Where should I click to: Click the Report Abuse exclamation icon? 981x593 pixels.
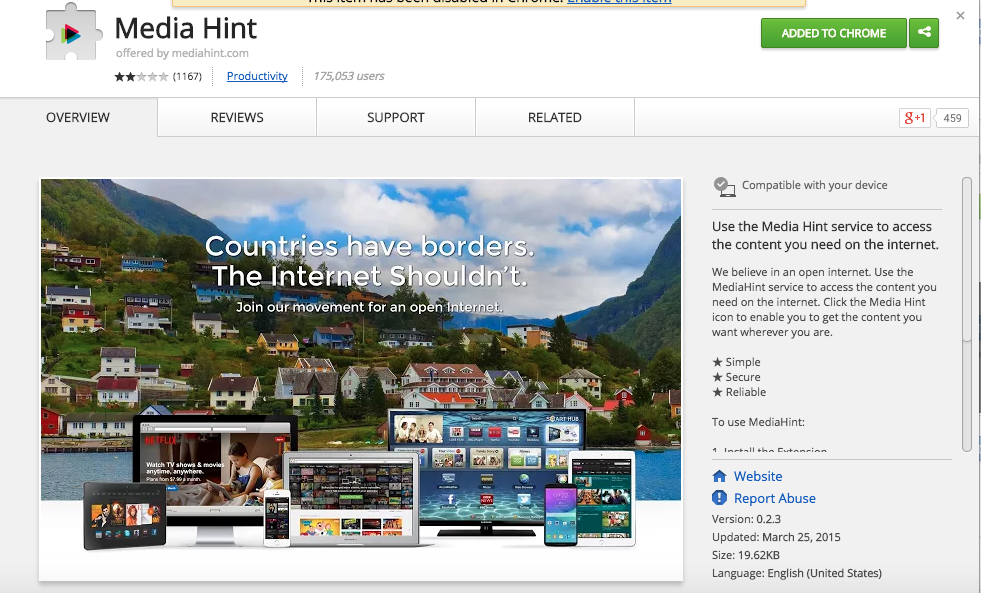pyautogui.click(x=719, y=498)
